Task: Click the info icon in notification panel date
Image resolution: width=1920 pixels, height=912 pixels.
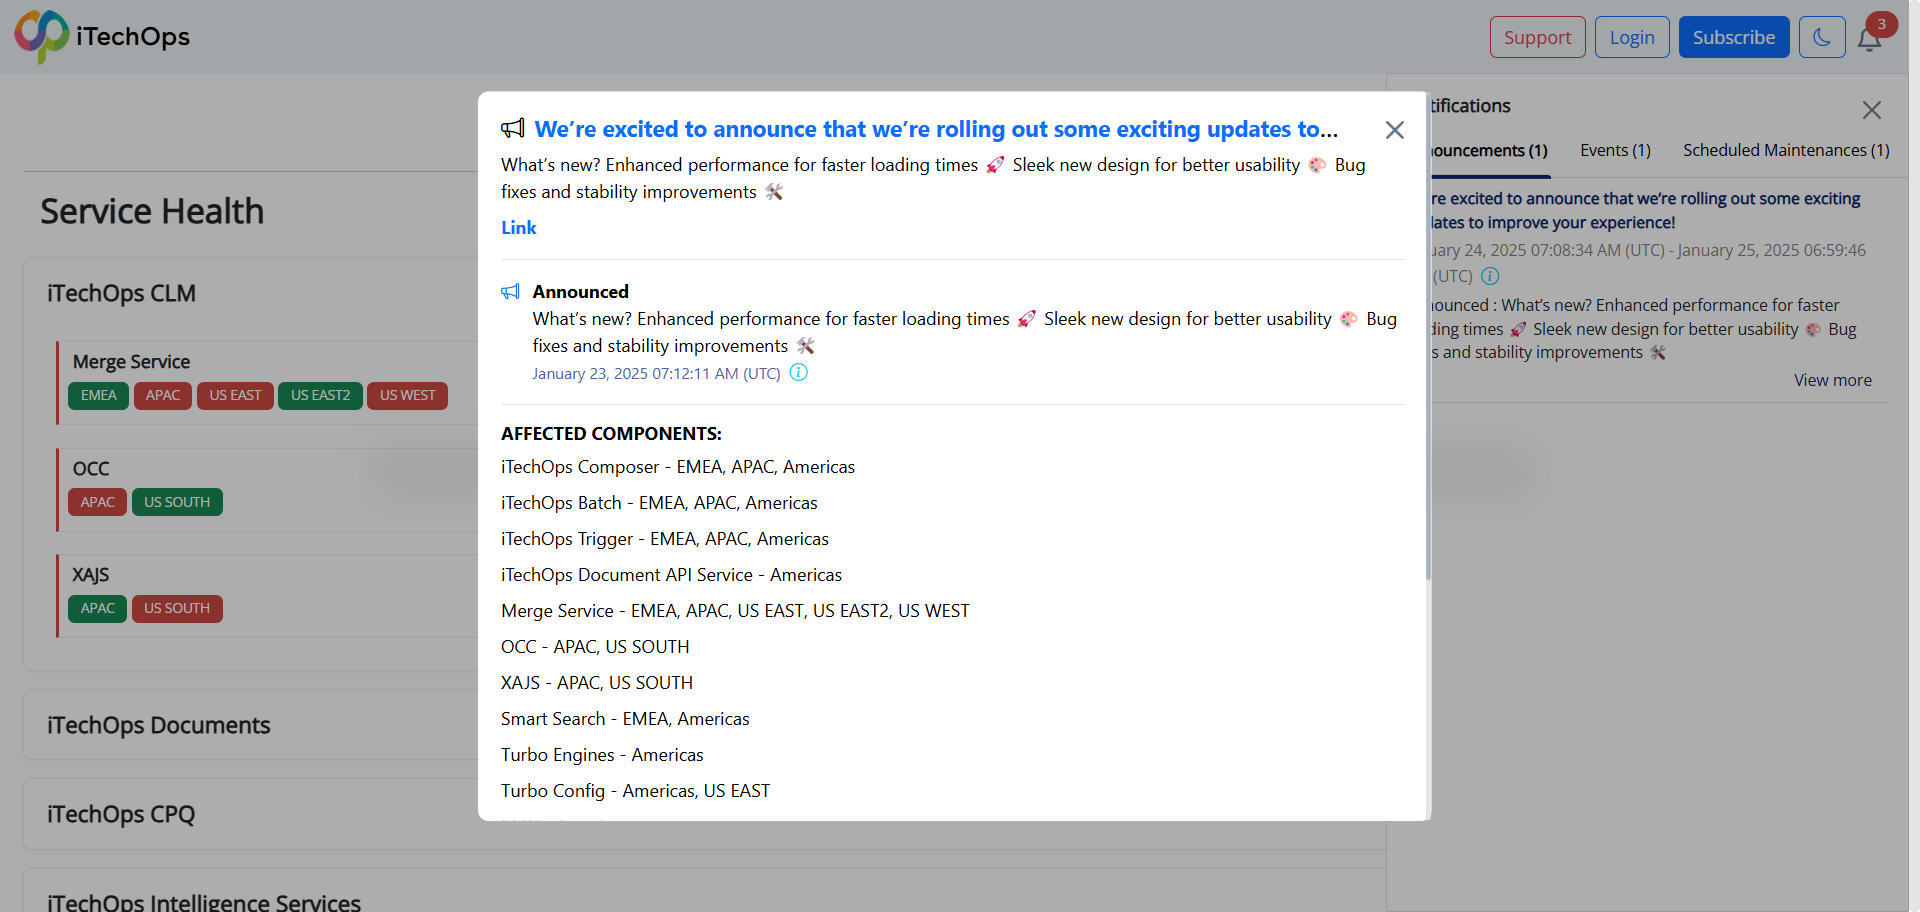Action: pyautogui.click(x=1490, y=276)
